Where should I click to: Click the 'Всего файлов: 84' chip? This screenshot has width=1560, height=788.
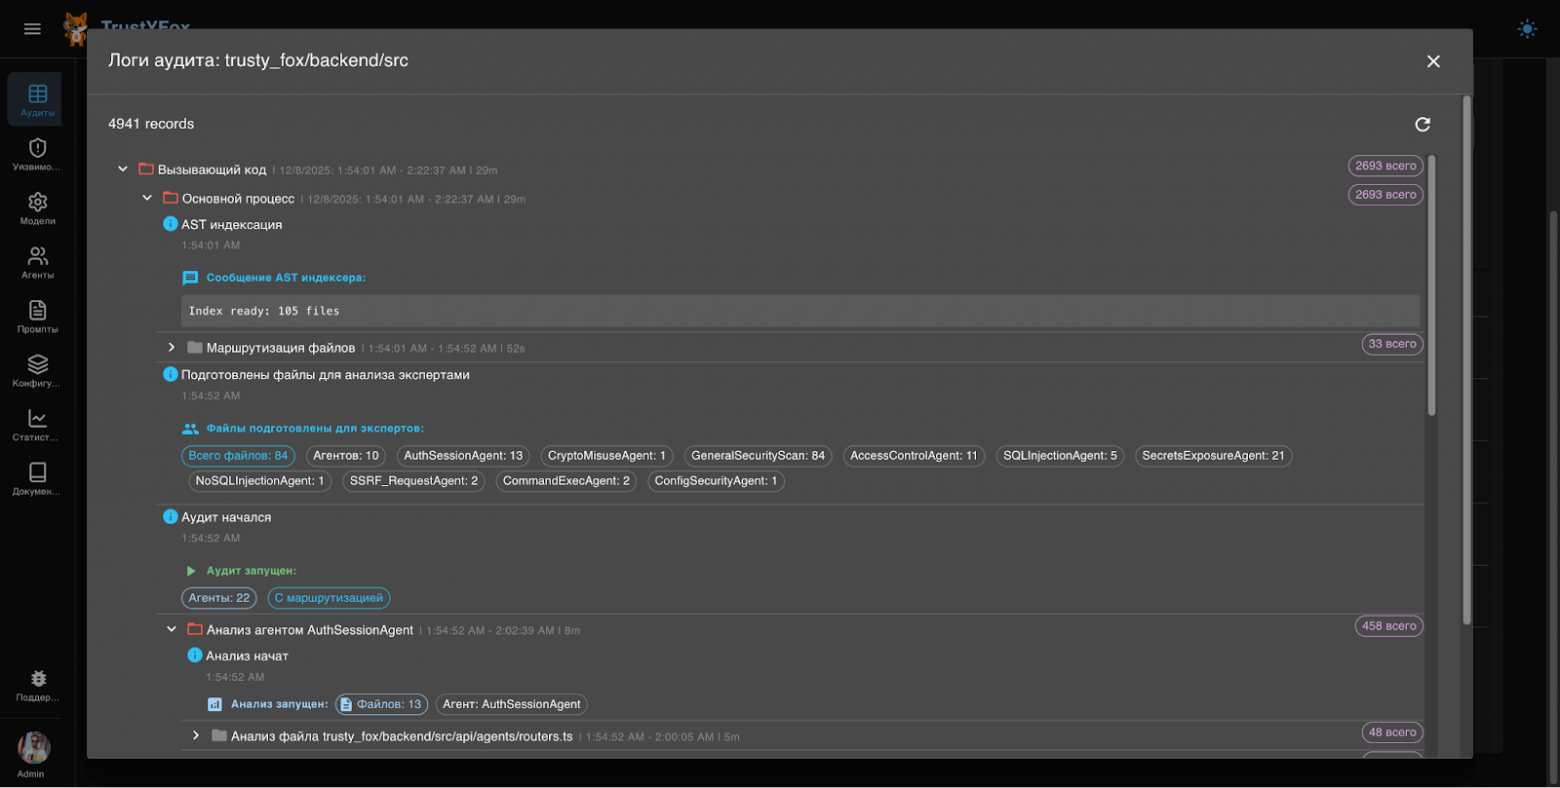pyautogui.click(x=238, y=455)
